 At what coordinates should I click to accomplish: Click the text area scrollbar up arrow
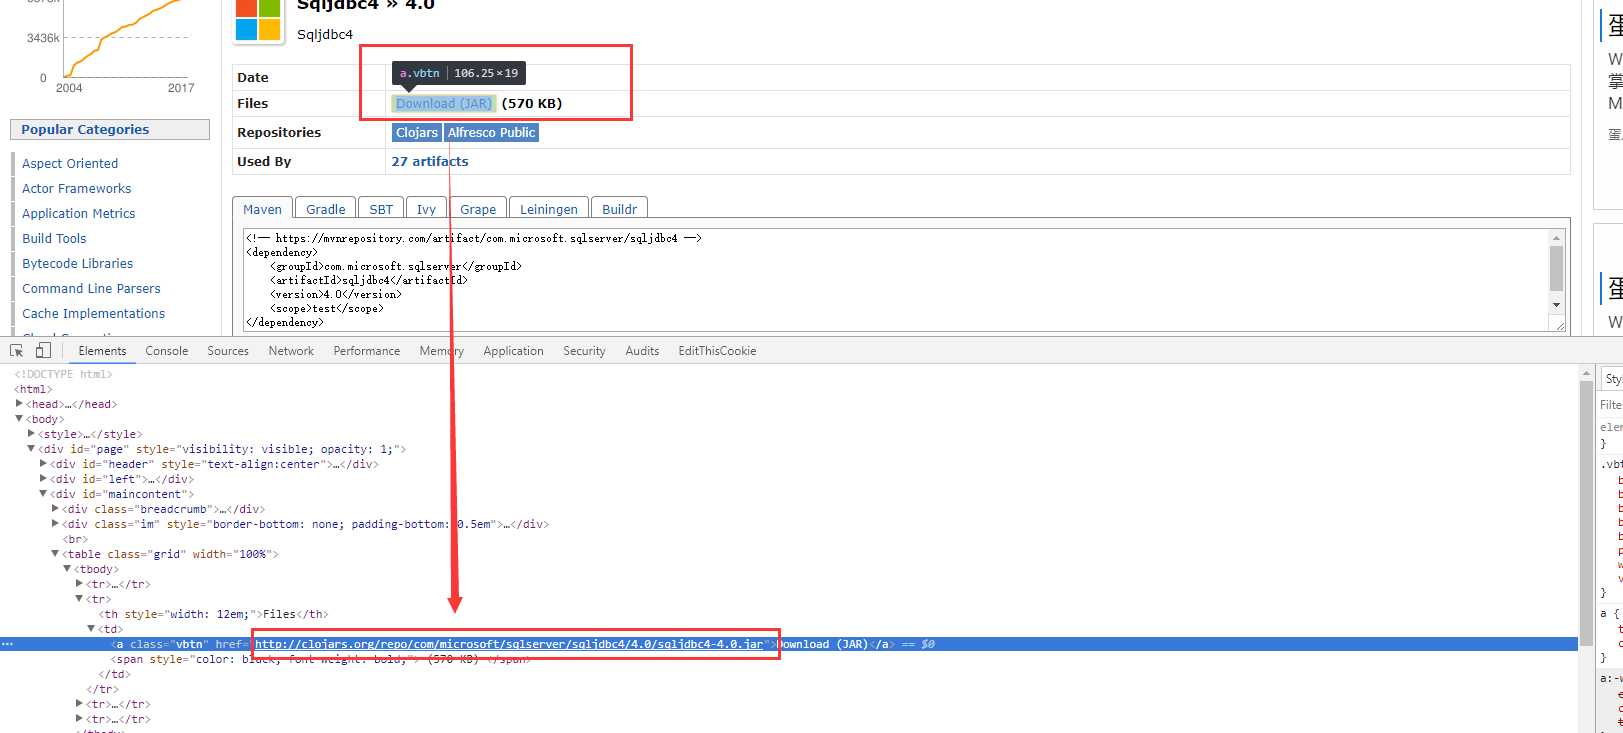1556,237
